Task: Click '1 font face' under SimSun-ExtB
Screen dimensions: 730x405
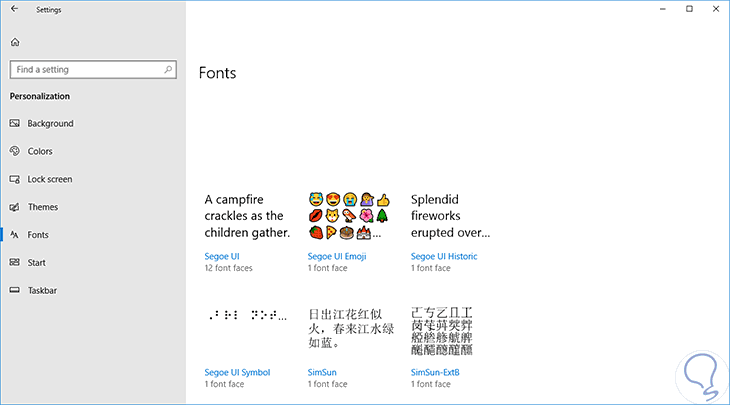Action: 431,384
